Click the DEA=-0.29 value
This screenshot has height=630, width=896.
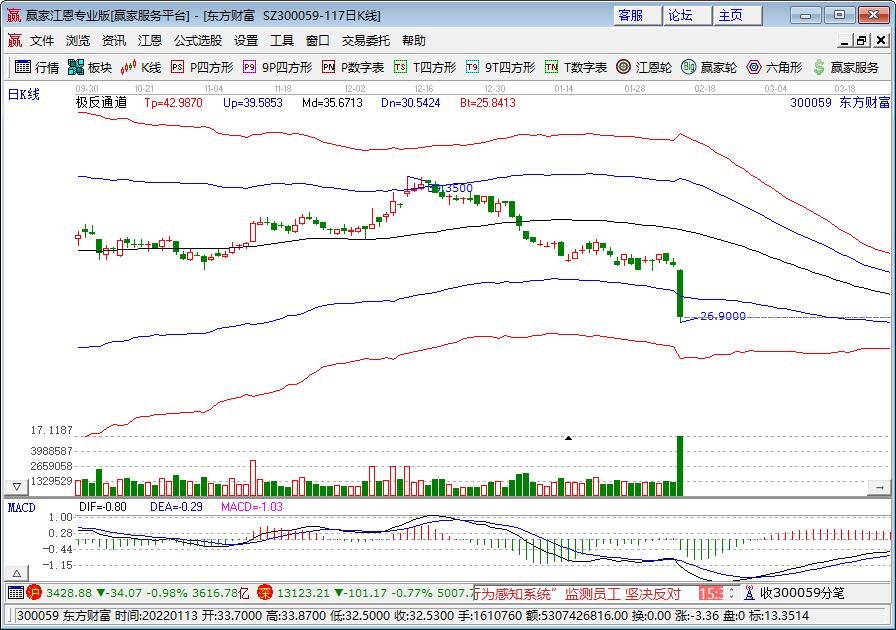[176, 507]
